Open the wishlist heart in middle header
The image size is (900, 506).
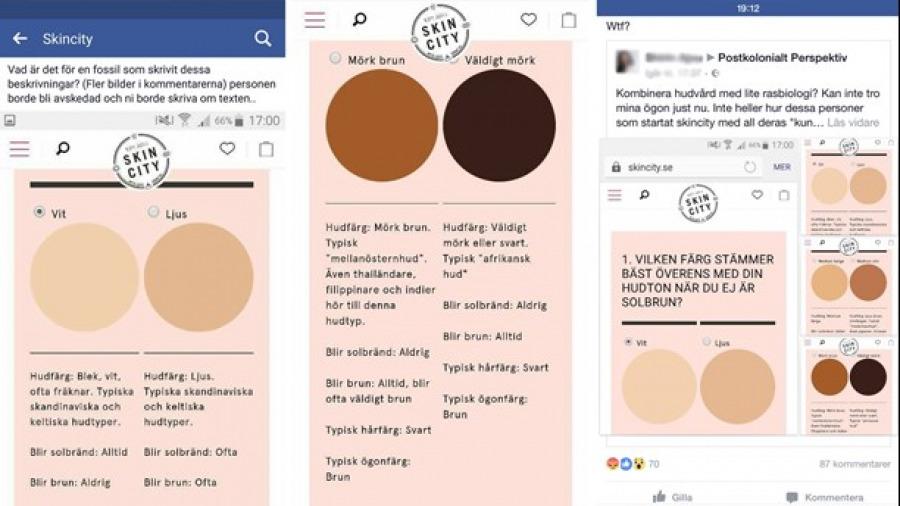point(529,20)
